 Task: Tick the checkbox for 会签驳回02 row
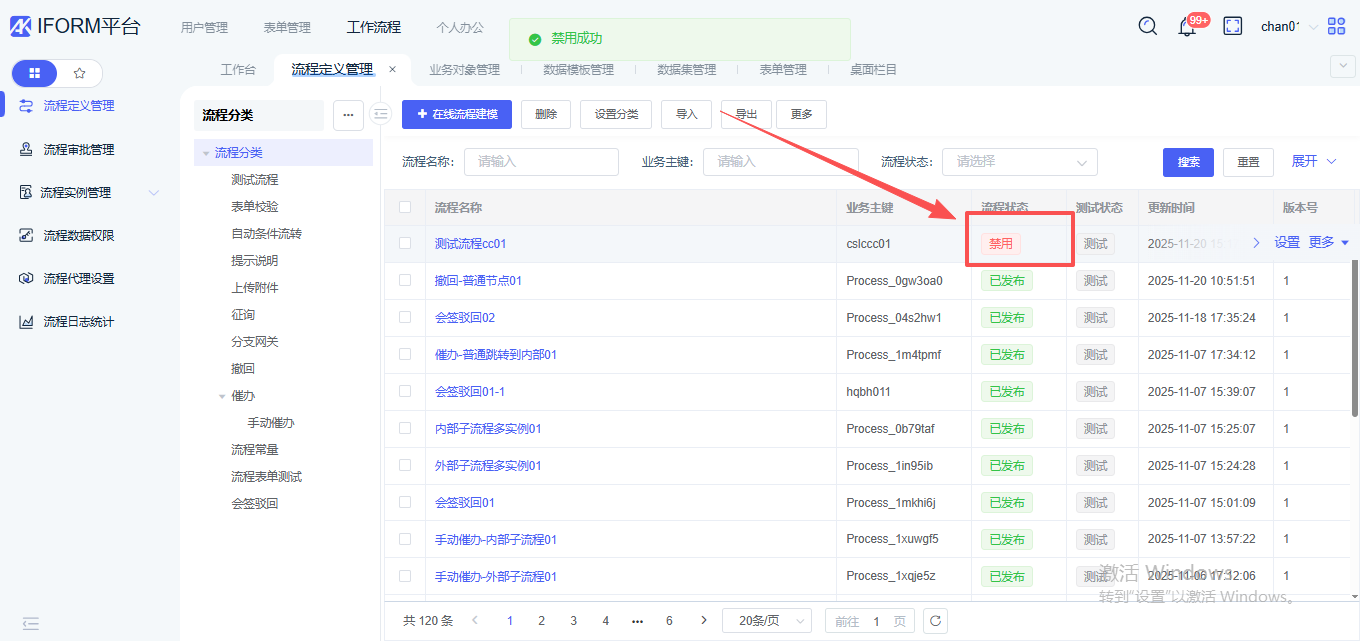tap(405, 317)
